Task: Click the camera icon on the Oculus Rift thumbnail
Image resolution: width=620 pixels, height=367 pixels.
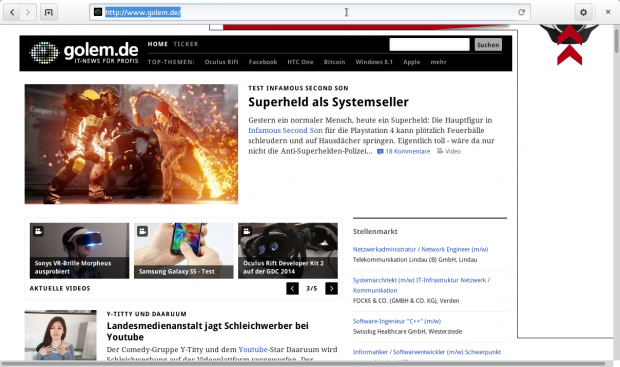Action: (x=247, y=231)
